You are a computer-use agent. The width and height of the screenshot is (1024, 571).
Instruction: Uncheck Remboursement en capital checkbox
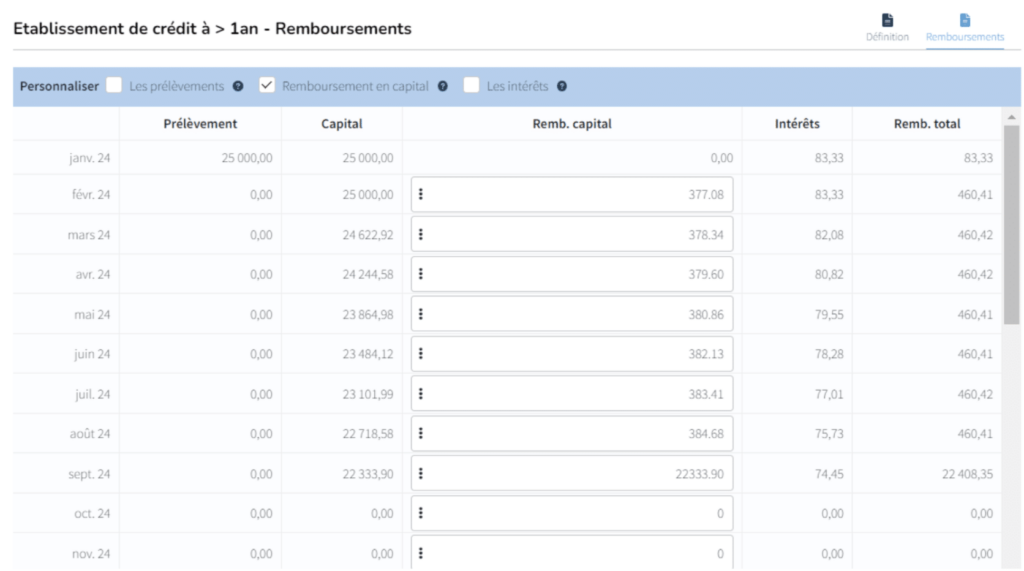[267, 86]
